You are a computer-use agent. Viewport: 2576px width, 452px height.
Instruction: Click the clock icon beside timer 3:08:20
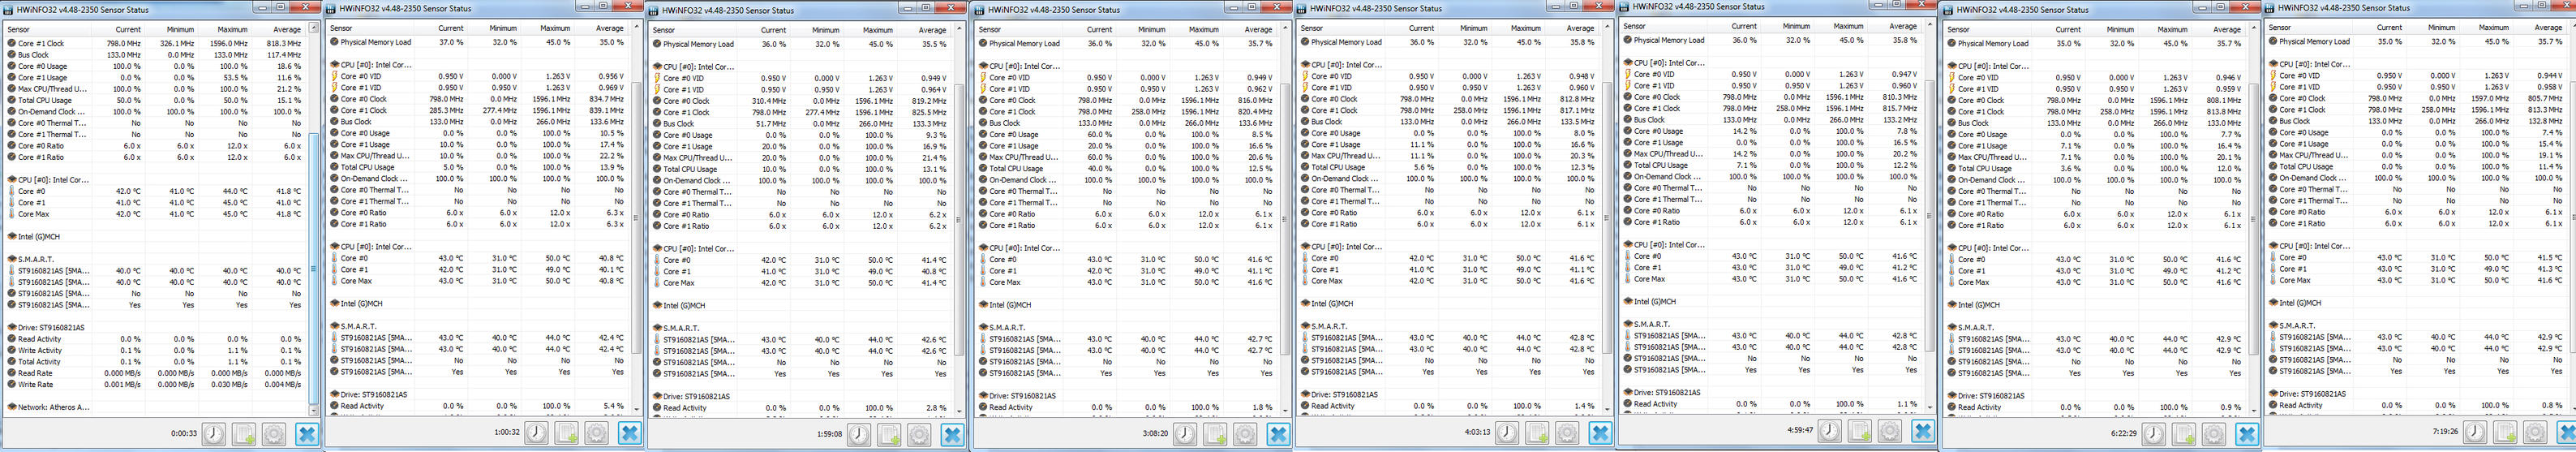(1185, 433)
